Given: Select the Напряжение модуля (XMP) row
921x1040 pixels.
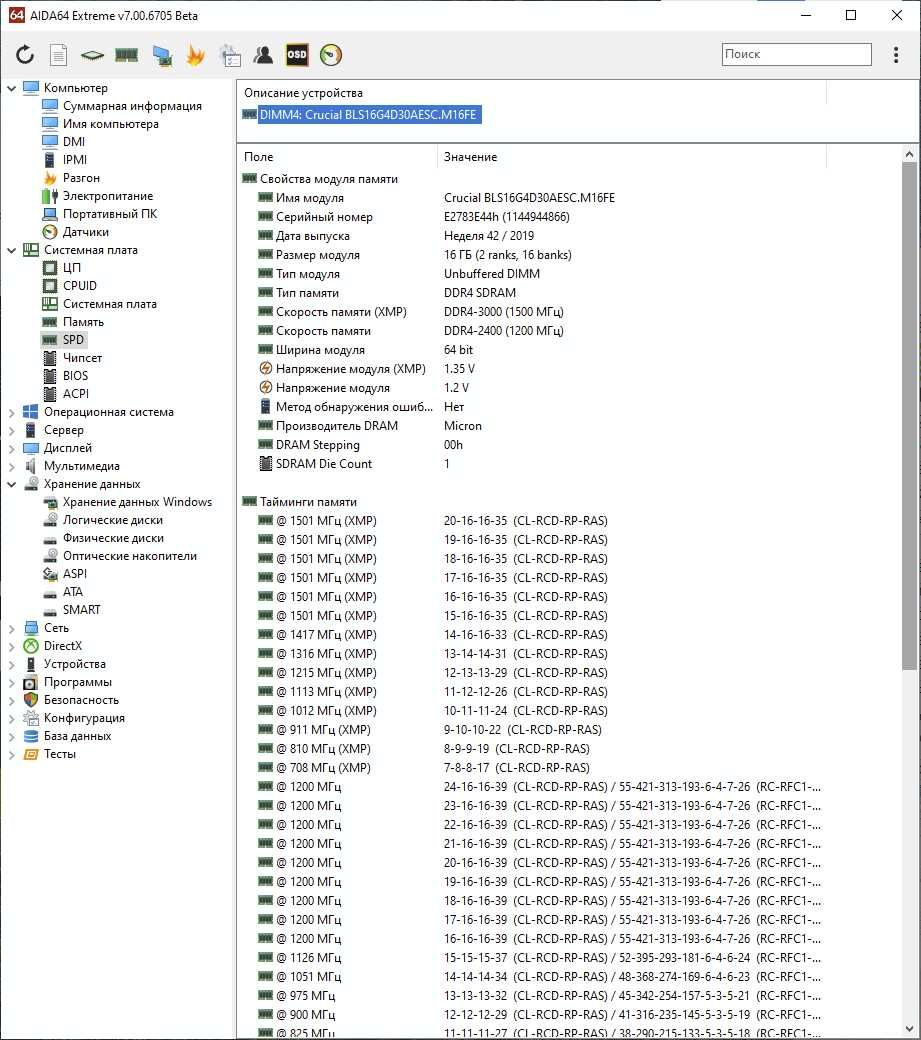Looking at the screenshot, I should 532,369.
